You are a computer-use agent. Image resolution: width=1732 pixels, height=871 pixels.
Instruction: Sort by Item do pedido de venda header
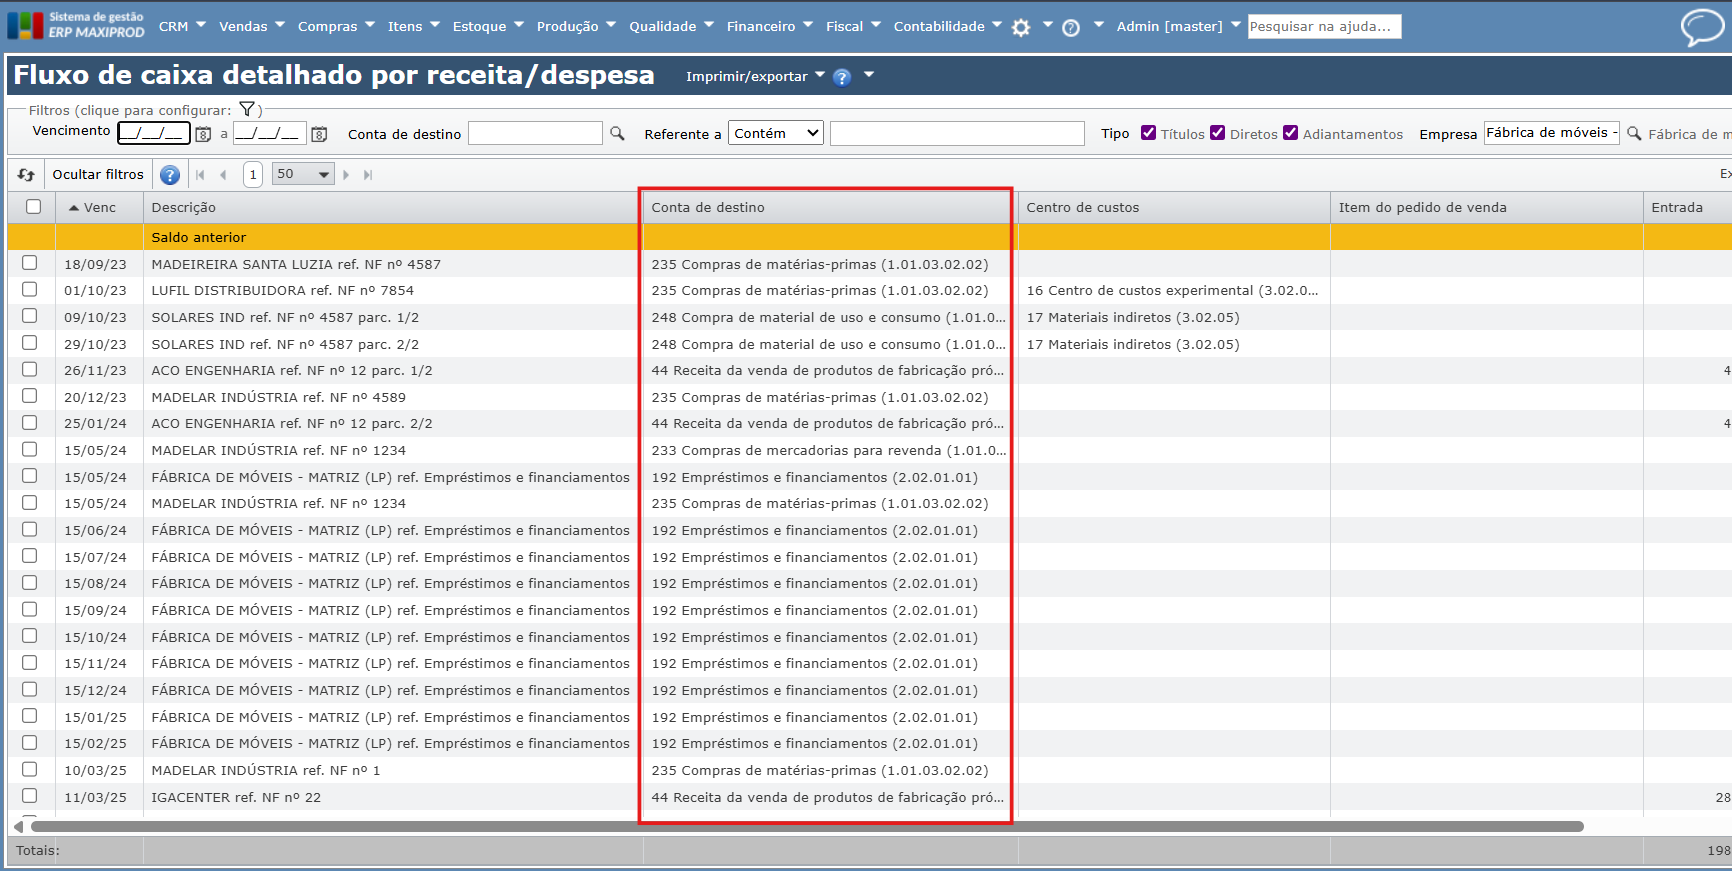pyautogui.click(x=1486, y=207)
